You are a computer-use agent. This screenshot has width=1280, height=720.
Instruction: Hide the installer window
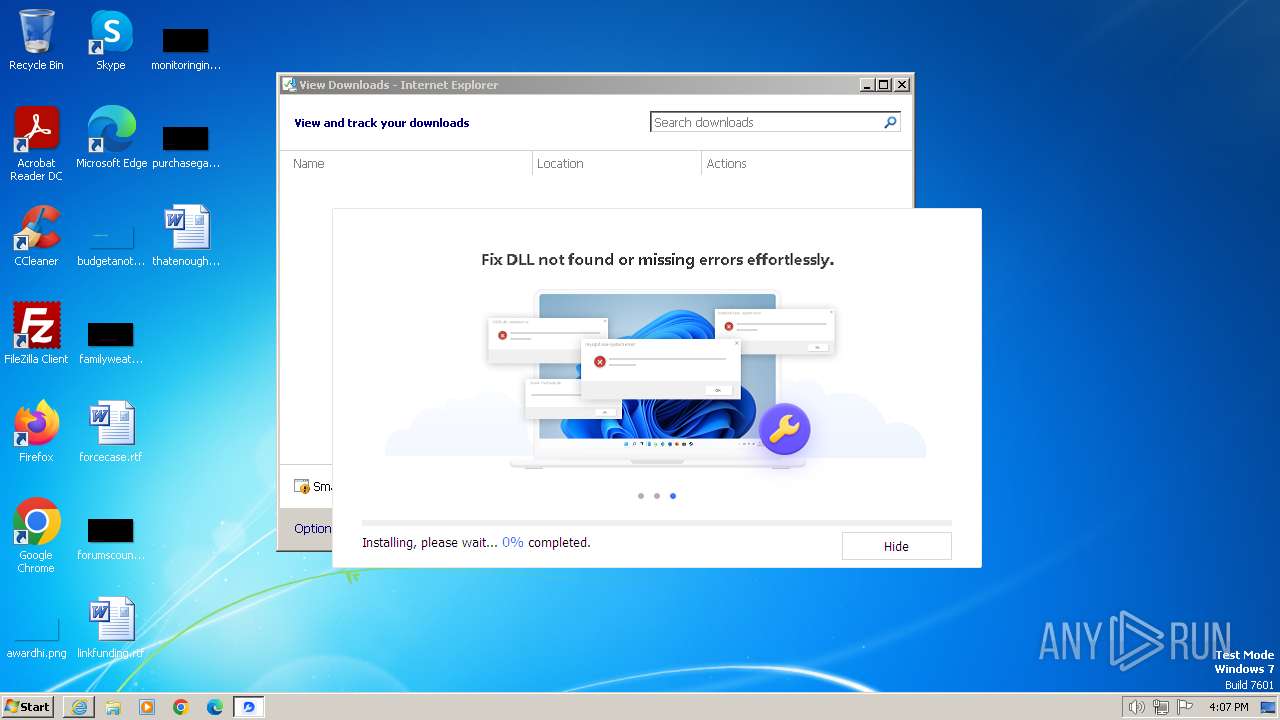click(896, 546)
